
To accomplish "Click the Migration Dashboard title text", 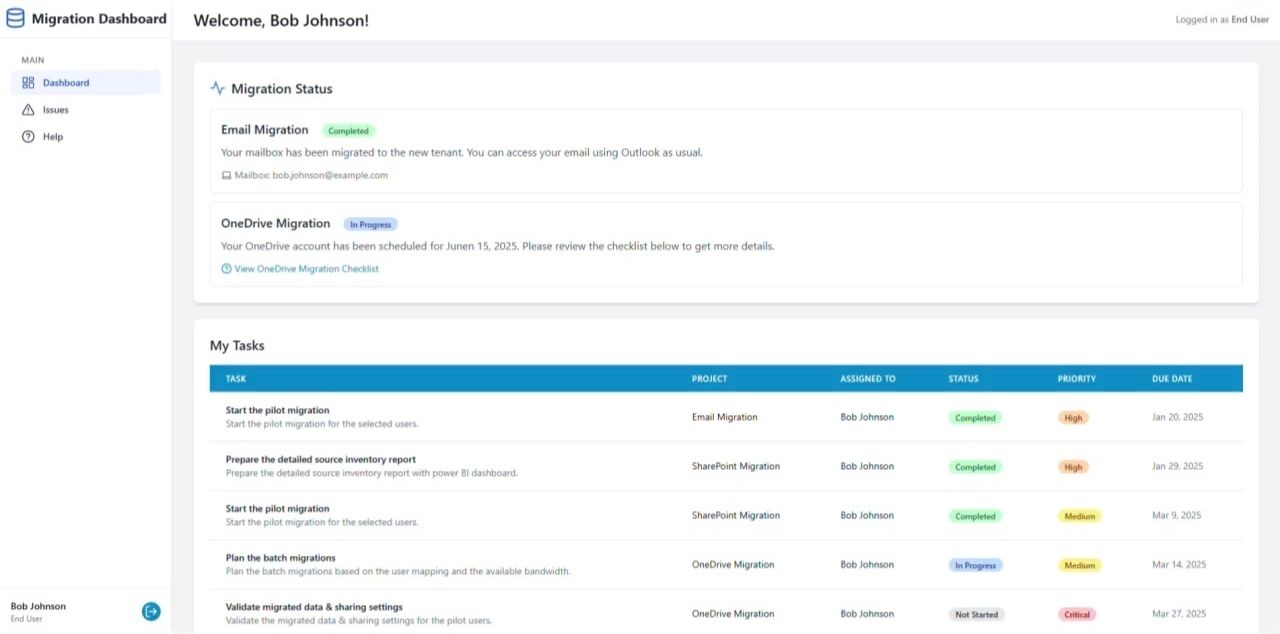I will tap(99, 18).
